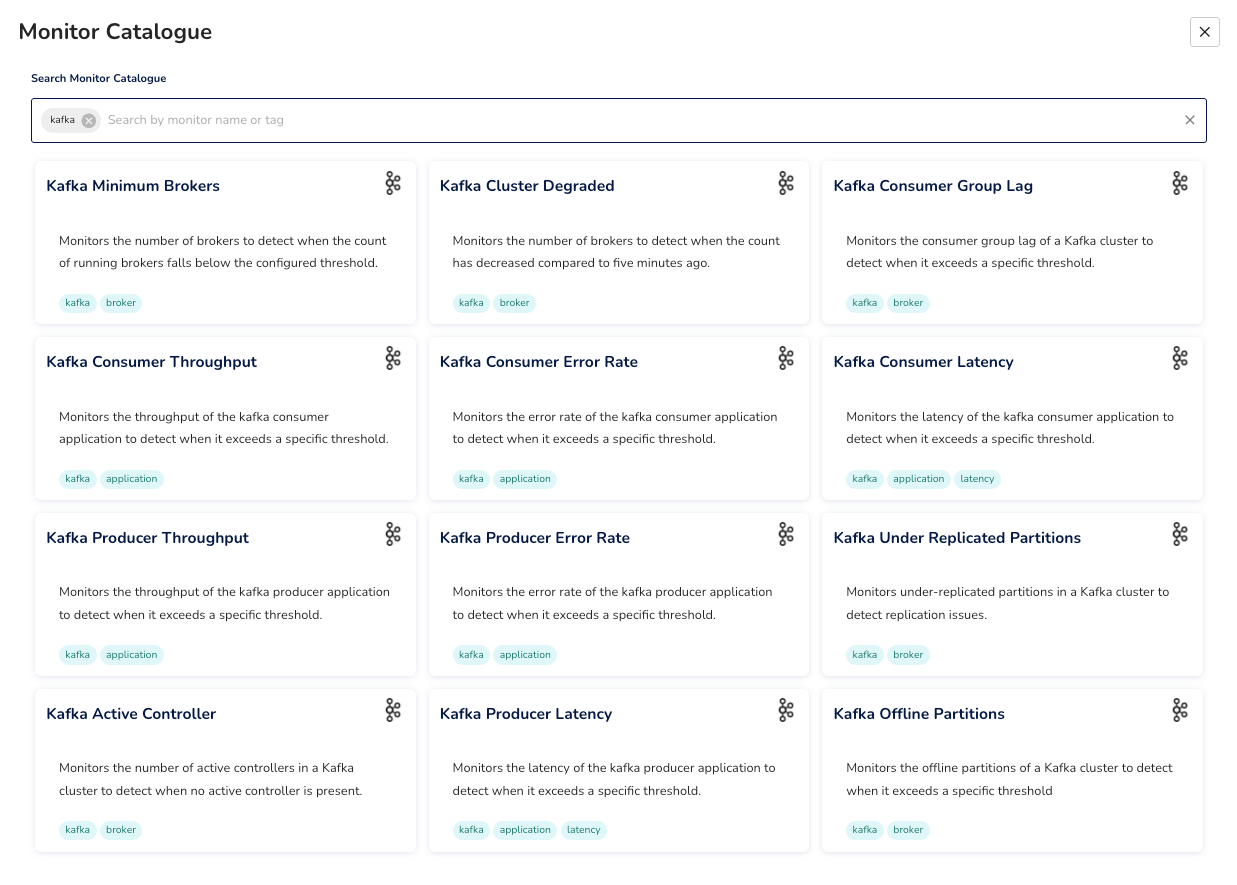Click the Kafka icon on Kafka Consumer Error Rate card
Image resolution: width=1237 pixels, height=885 pixels.
point(786,359)
